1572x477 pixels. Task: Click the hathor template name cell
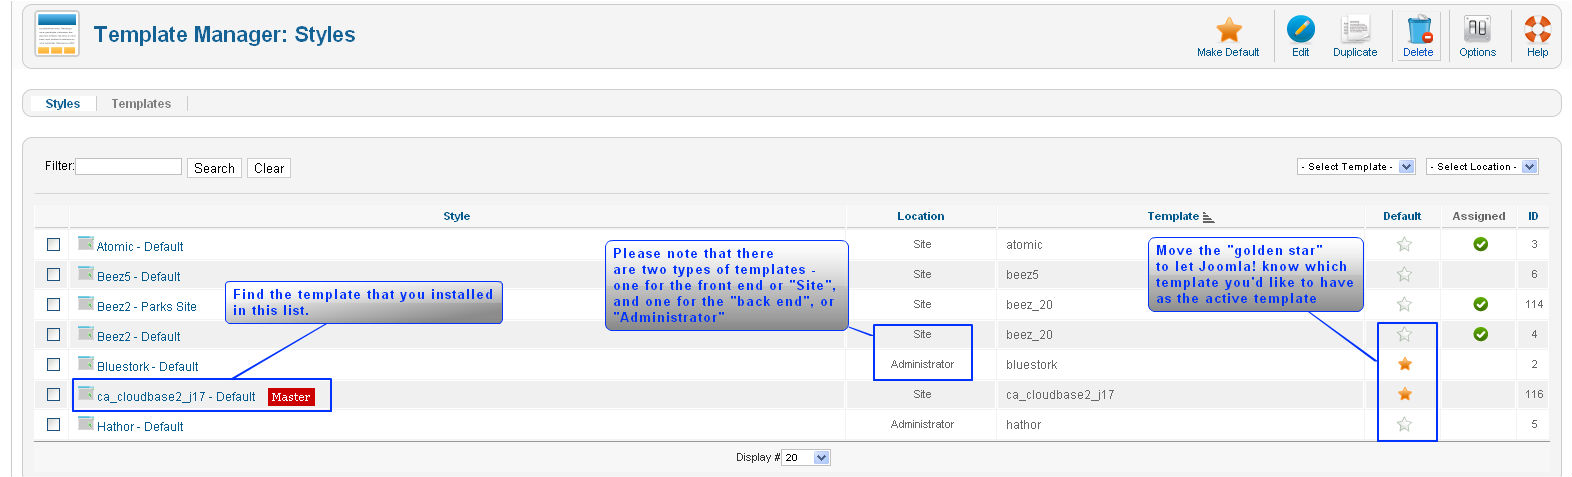1023,425
